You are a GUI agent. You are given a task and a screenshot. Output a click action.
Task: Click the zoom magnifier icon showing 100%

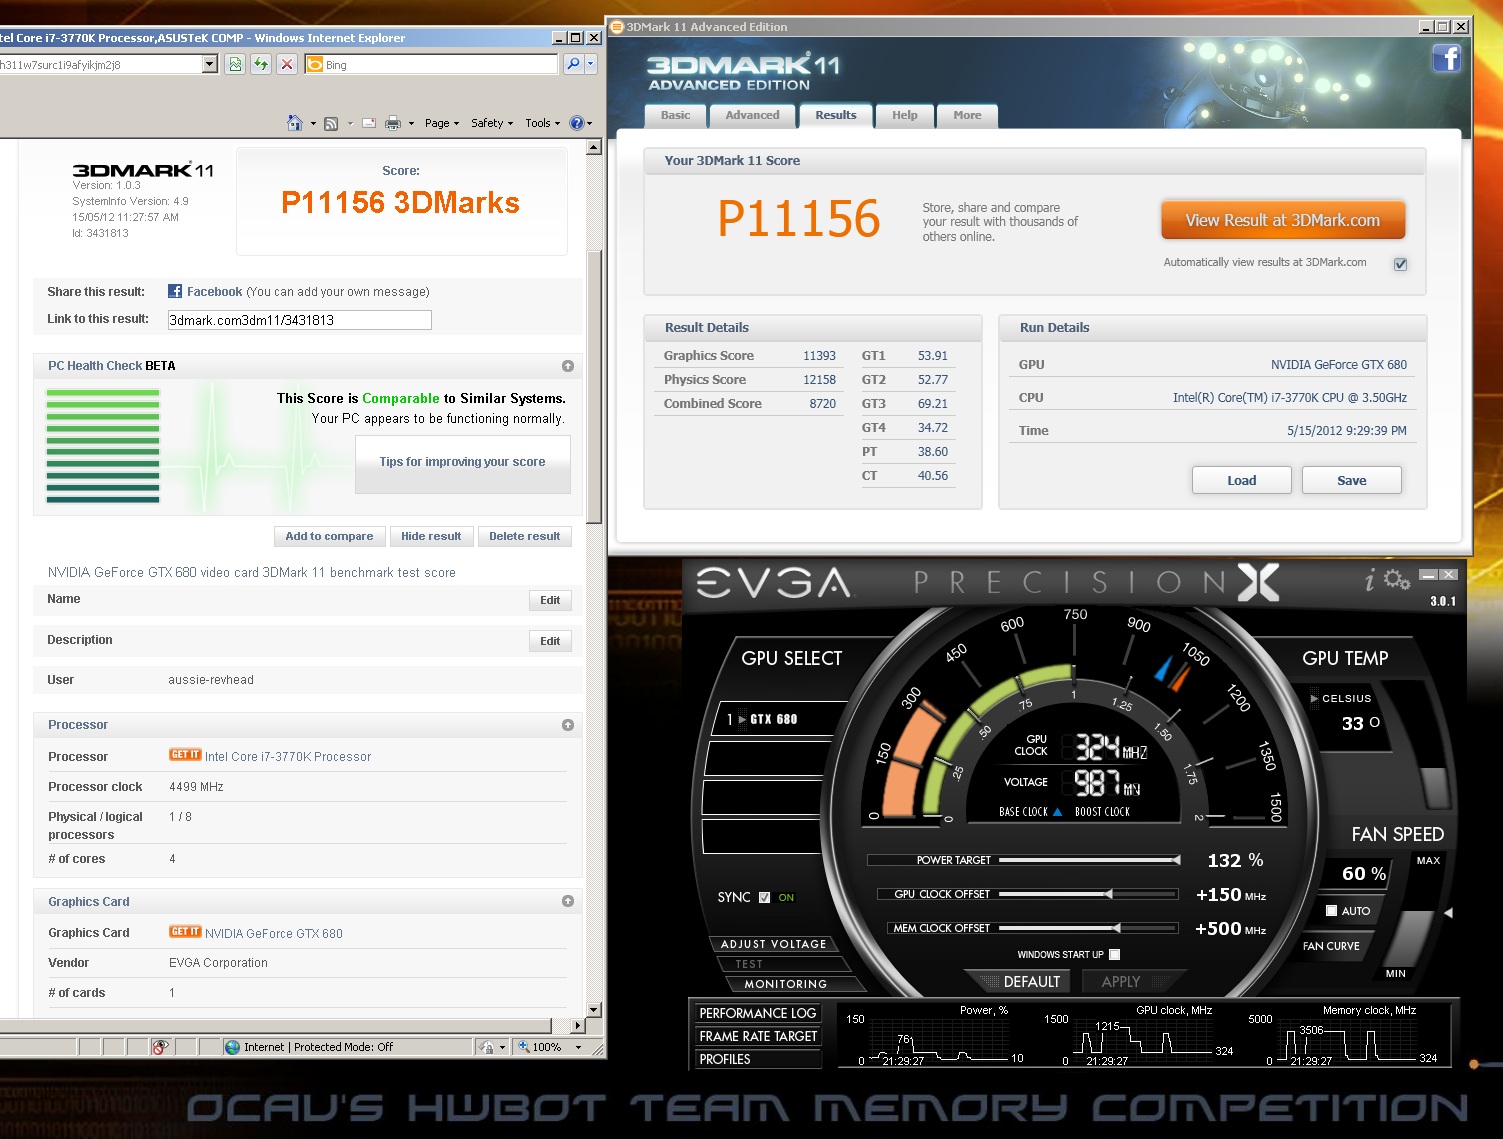523,1047
